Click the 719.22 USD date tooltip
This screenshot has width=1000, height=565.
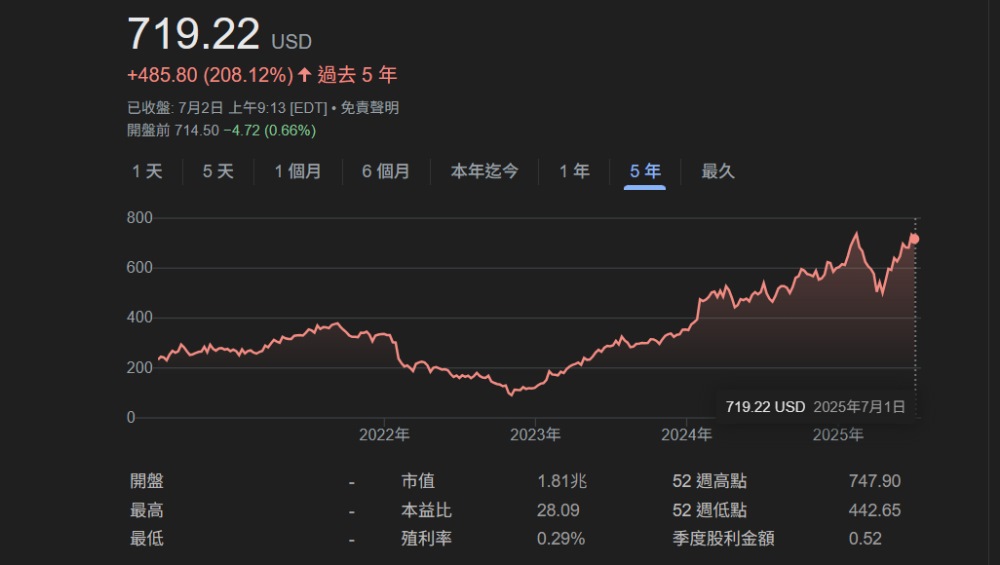(814, 407)
